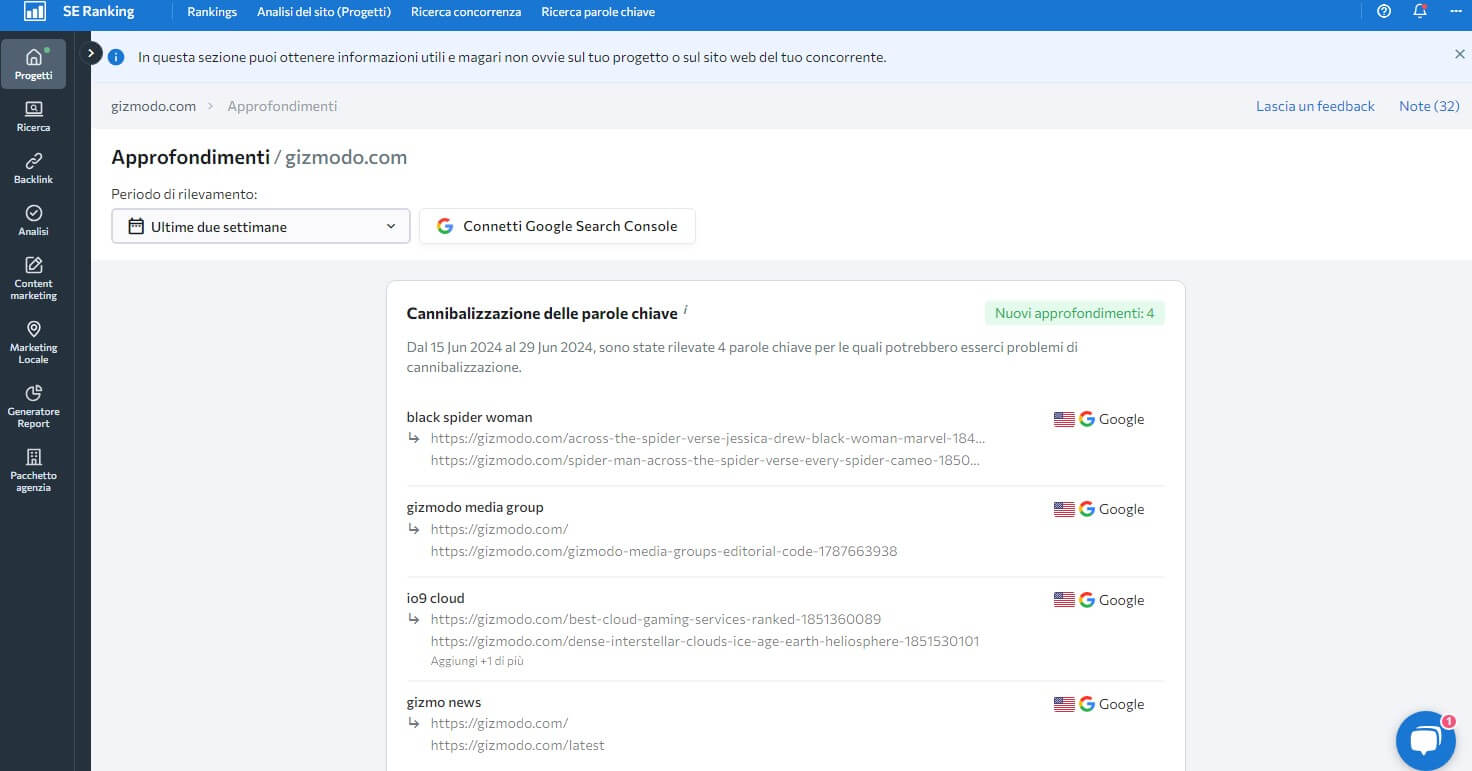Click Connetti Google Search Console button

(x=557, y=226)
